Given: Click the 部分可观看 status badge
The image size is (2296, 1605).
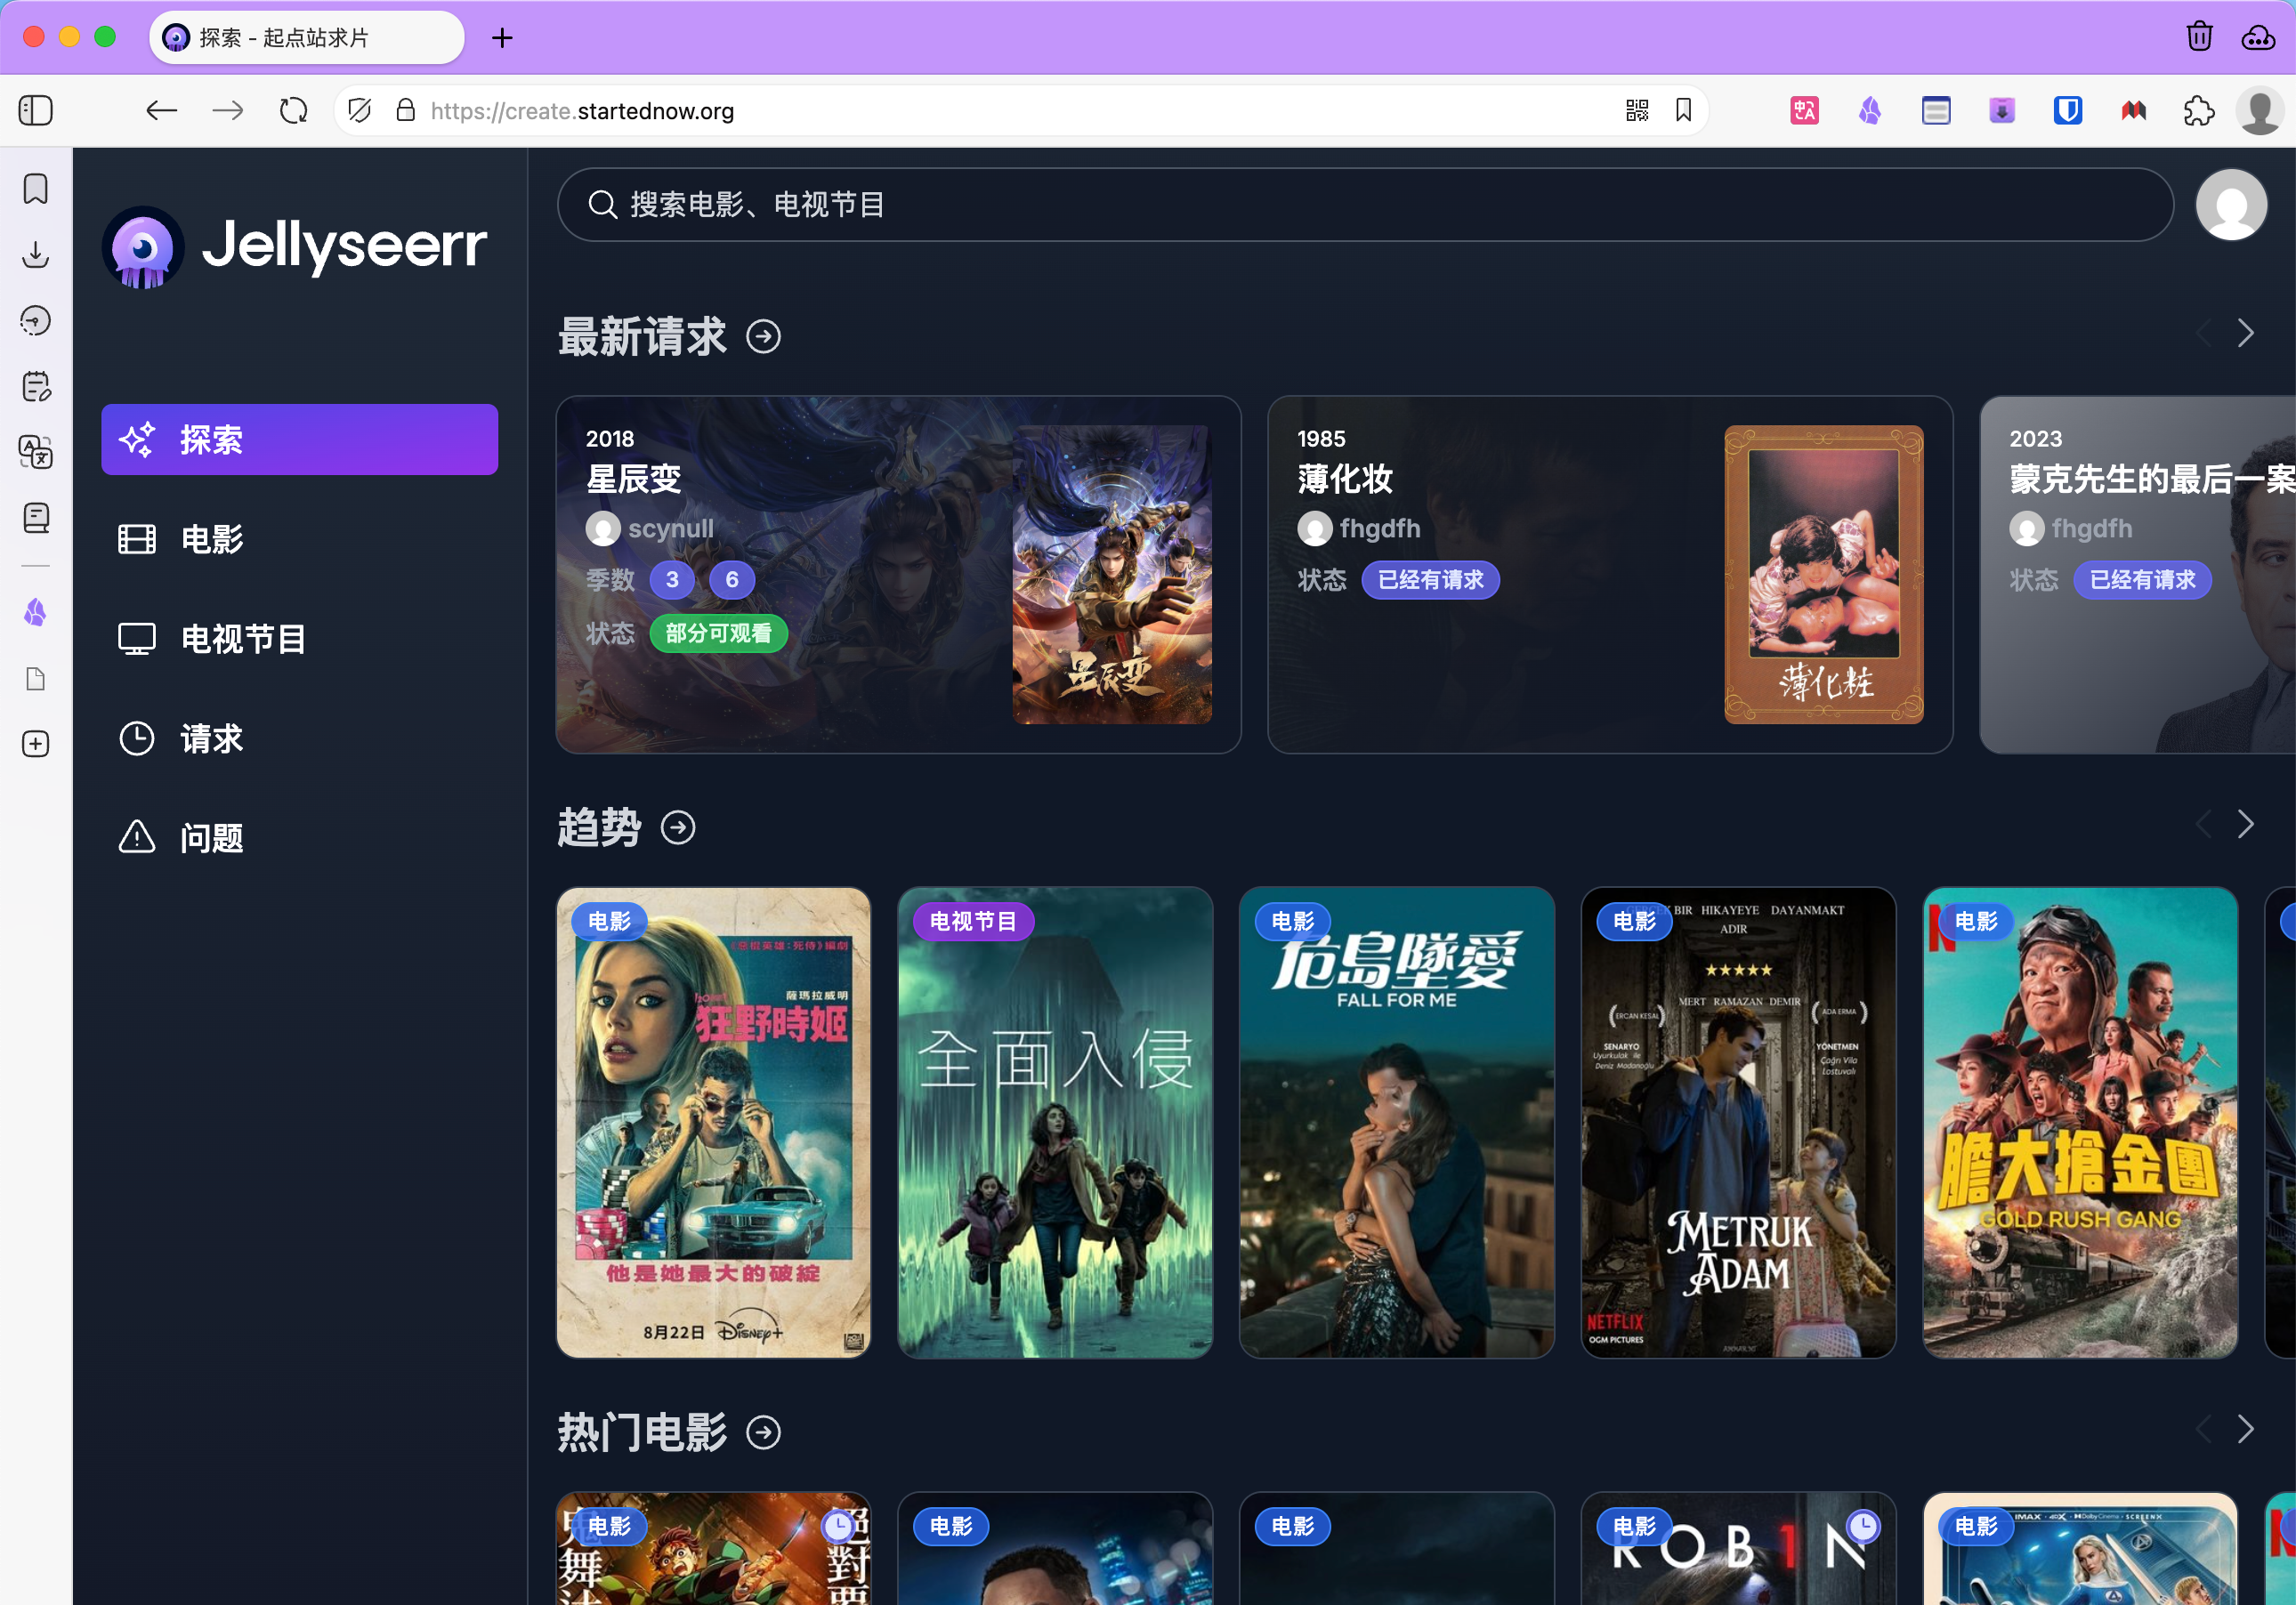Looking at the screenshot, I should coord(719,634).
